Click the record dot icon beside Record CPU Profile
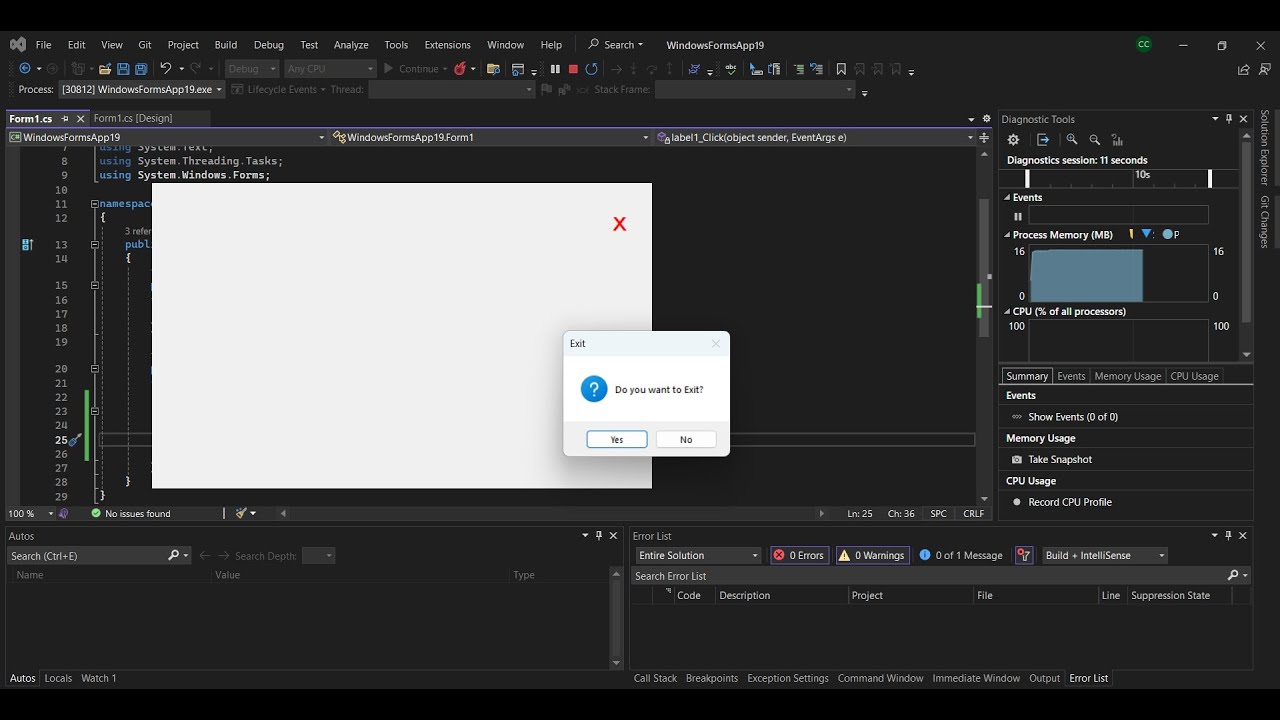The width and height of the screenshot is (1280, 720). pos(1017,502)
